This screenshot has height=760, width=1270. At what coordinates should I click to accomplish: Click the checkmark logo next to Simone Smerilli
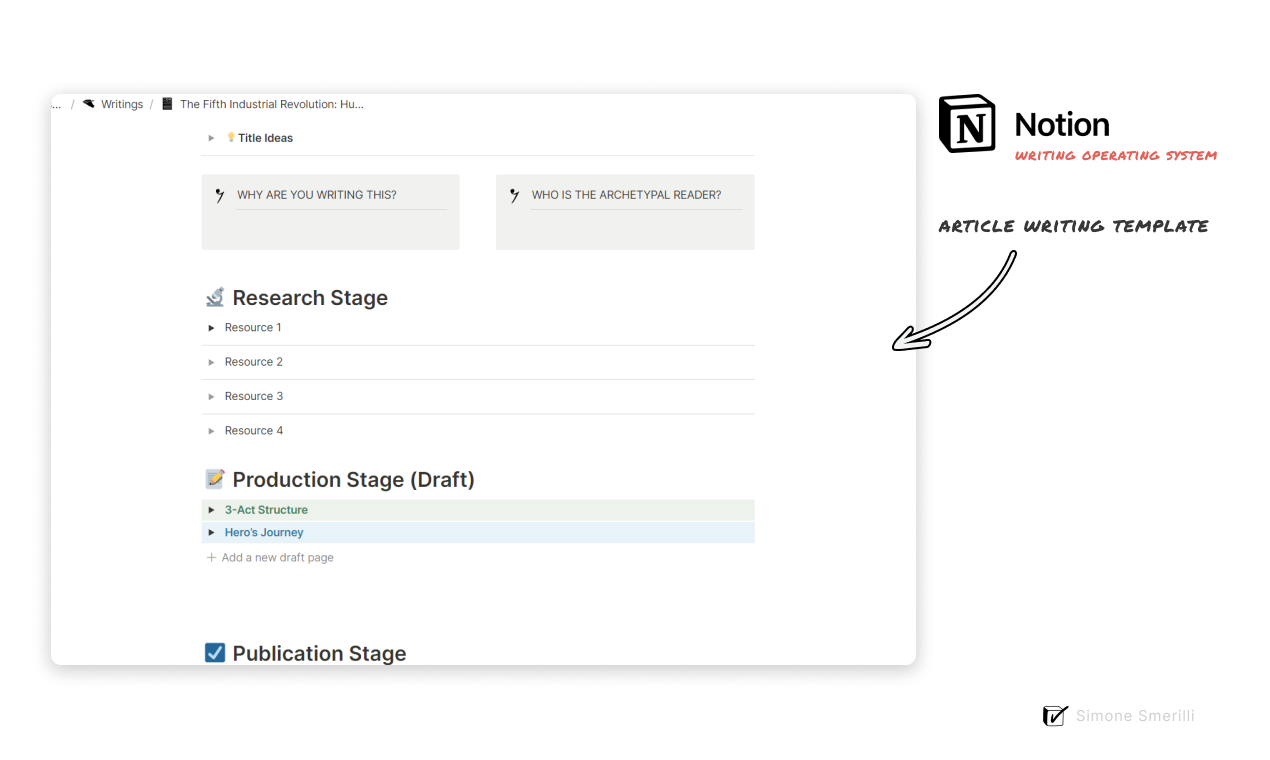(x=1055, y=715)
